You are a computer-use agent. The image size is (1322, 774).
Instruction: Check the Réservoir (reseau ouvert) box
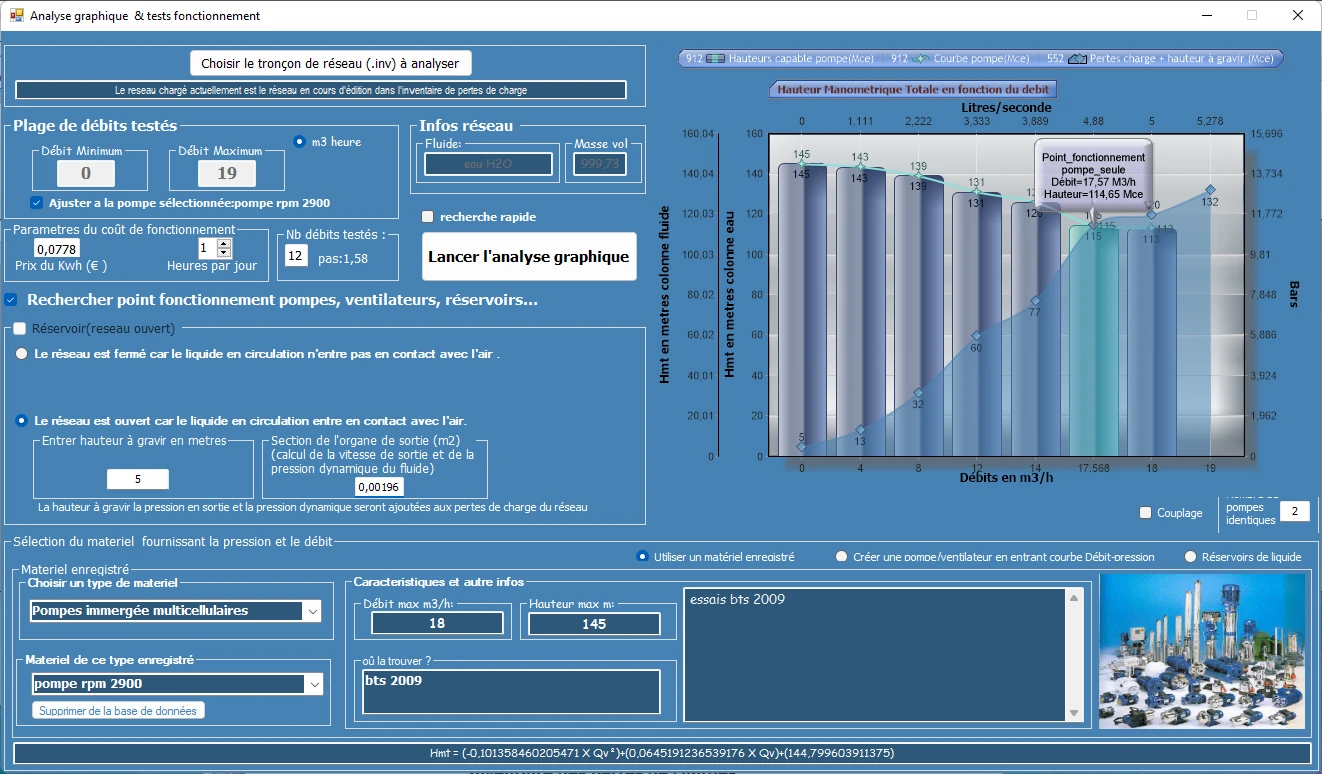coord(19,328)
